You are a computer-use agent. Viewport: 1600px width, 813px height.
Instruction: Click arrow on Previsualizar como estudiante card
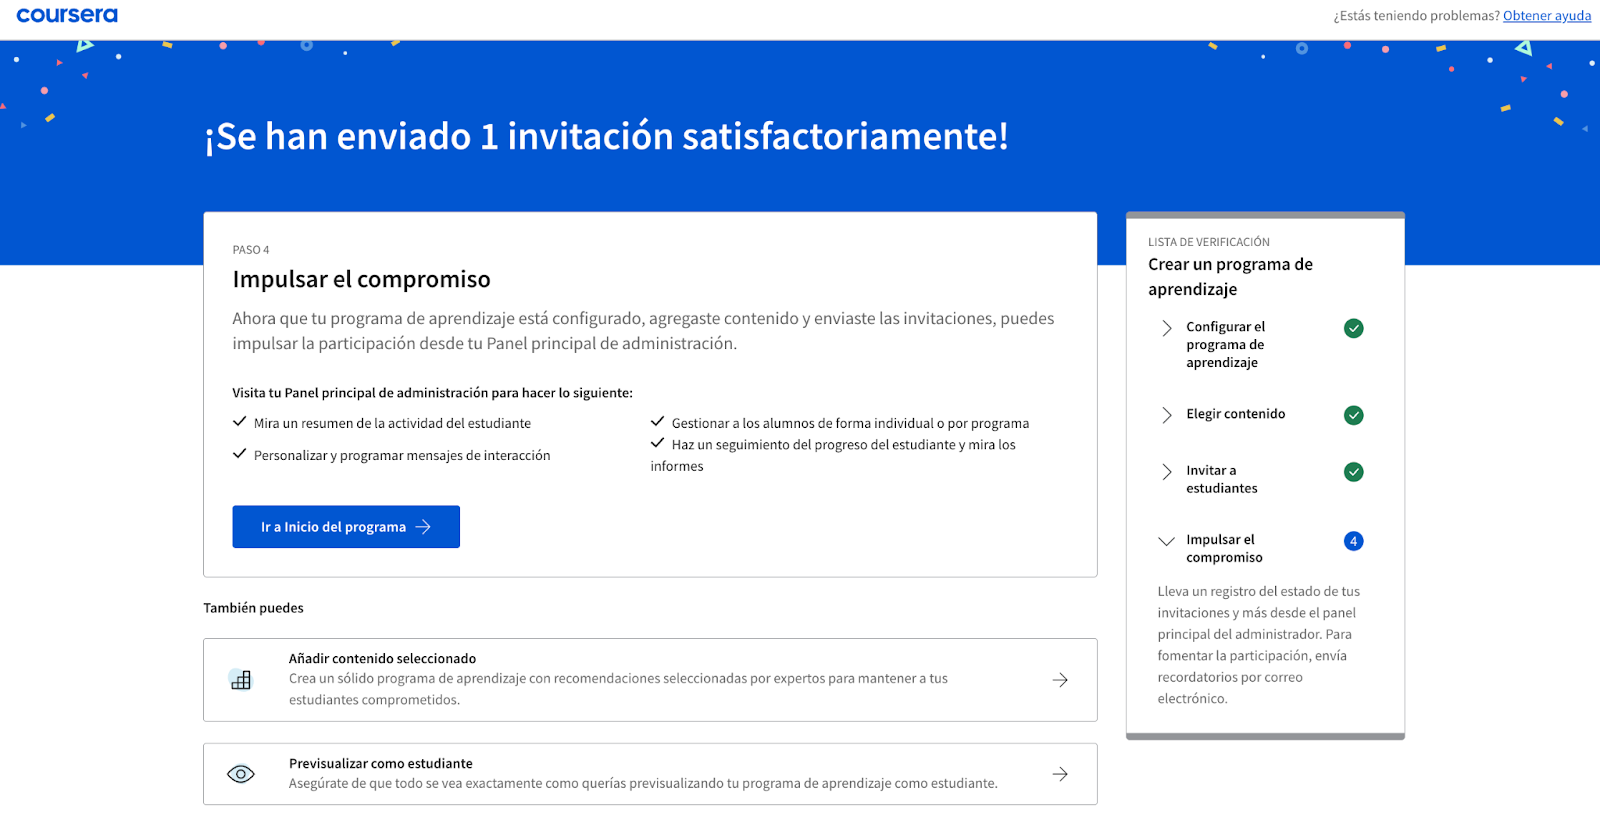tap(1060, 774)
